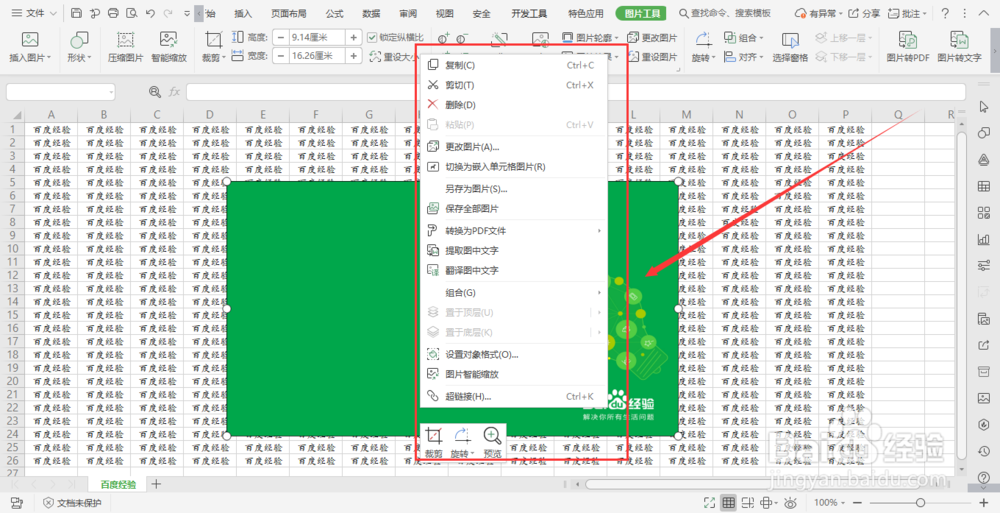Click Change Picture (更改图片) in ribbon
1000x513 pixels.
coord(652,38)
